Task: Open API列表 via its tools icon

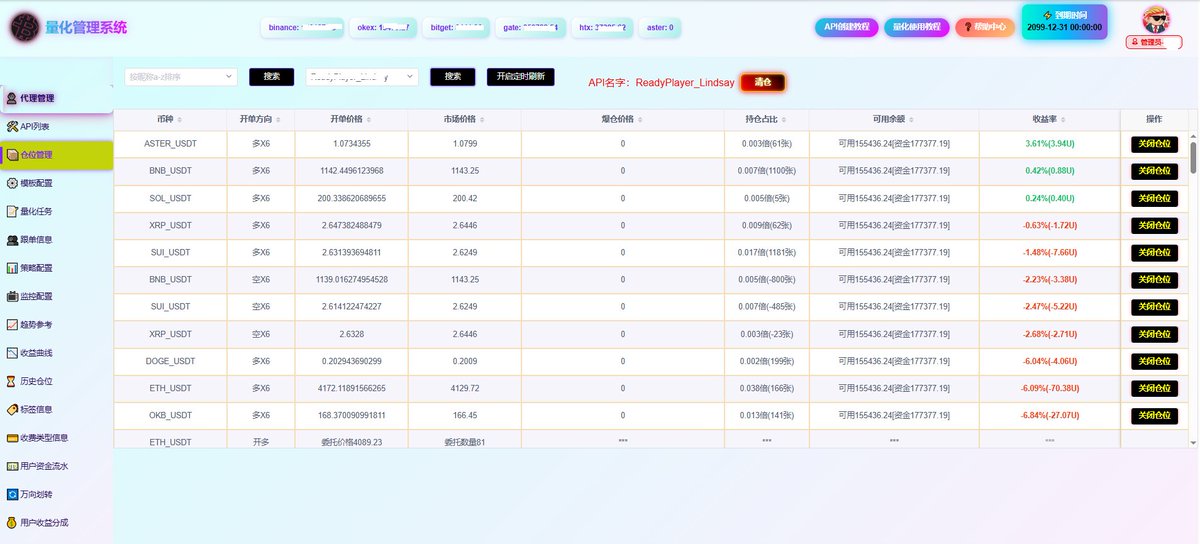Action: pos(12,127)
